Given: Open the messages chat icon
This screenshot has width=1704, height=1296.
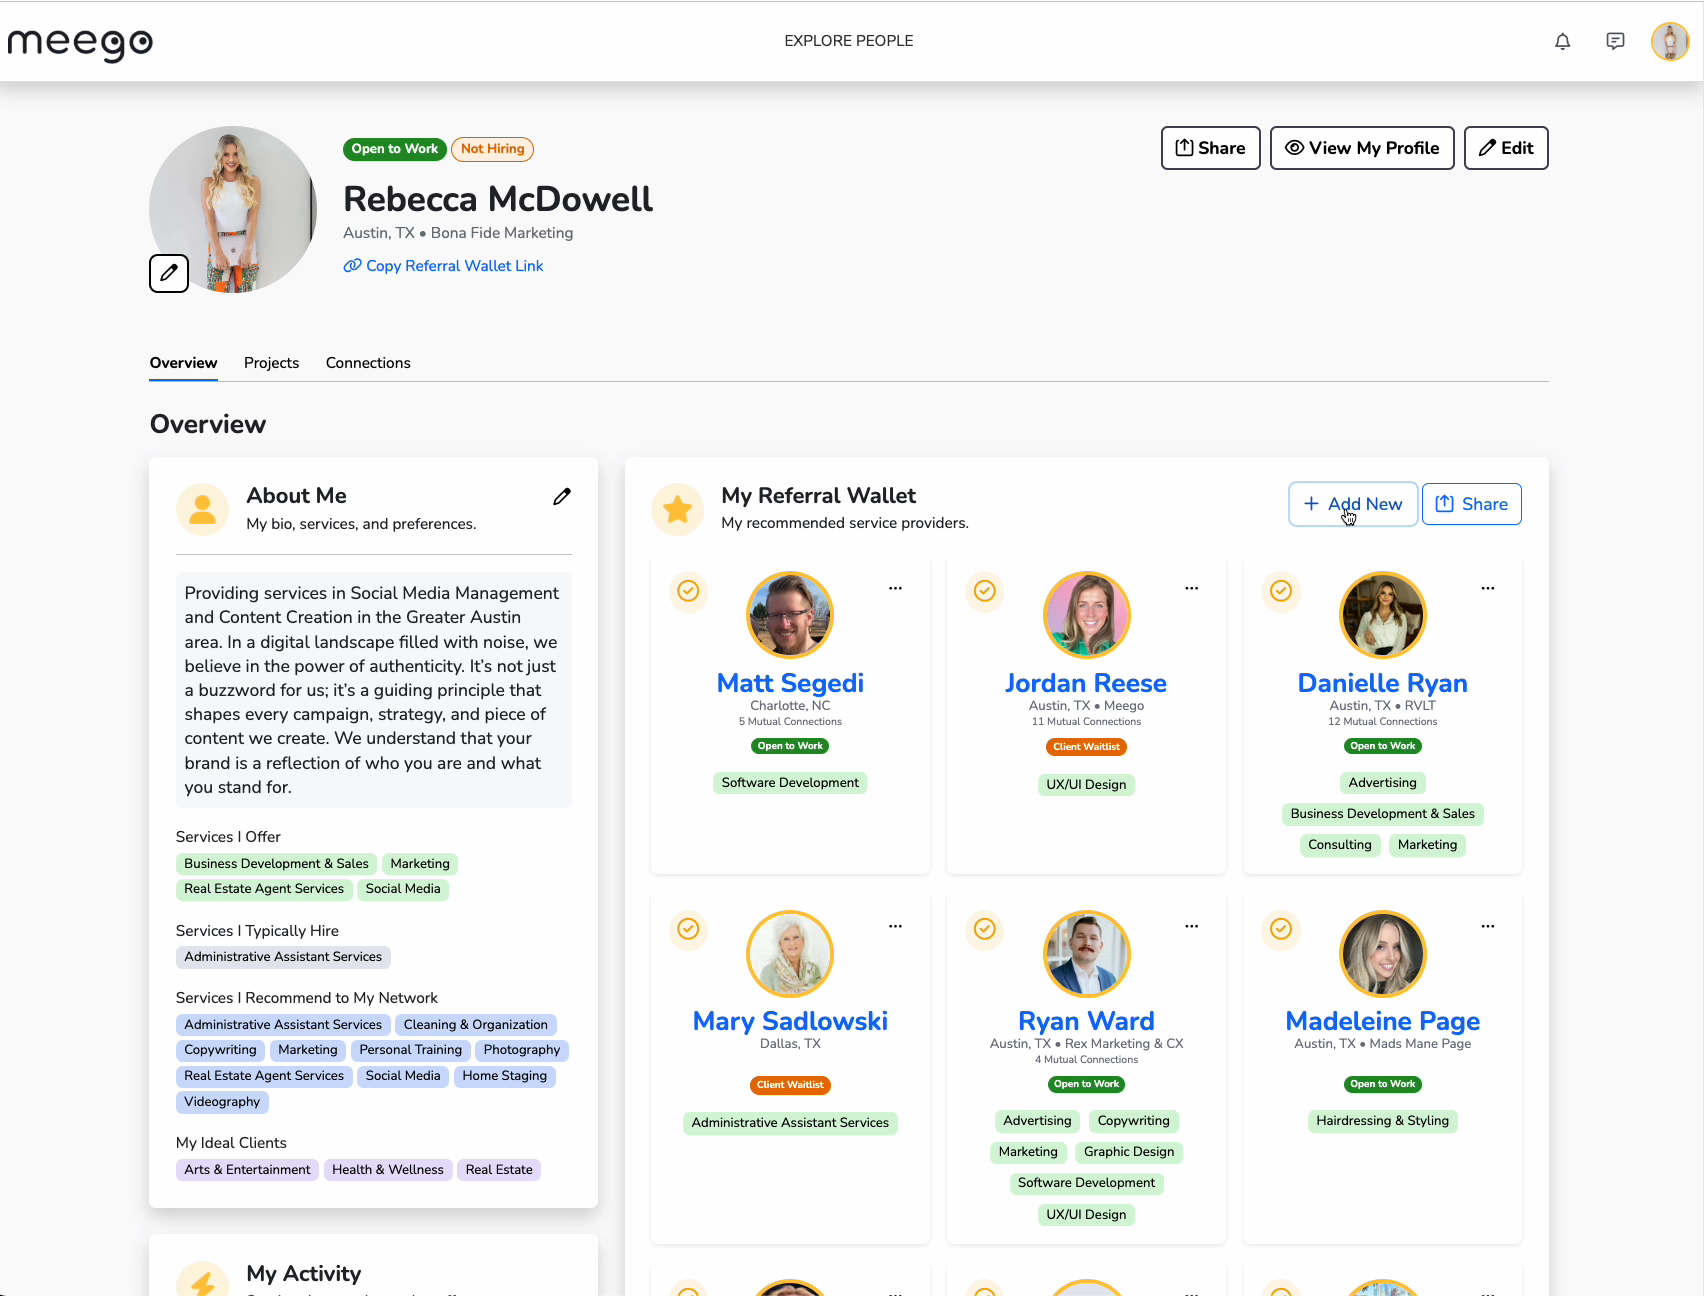Looking at the screenshot, I should (1615, 41).
